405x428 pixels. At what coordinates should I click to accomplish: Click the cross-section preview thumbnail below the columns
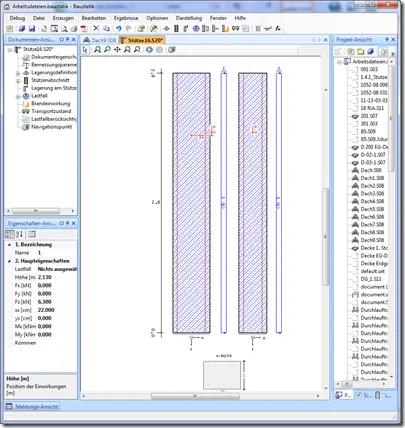coord(222,375)
